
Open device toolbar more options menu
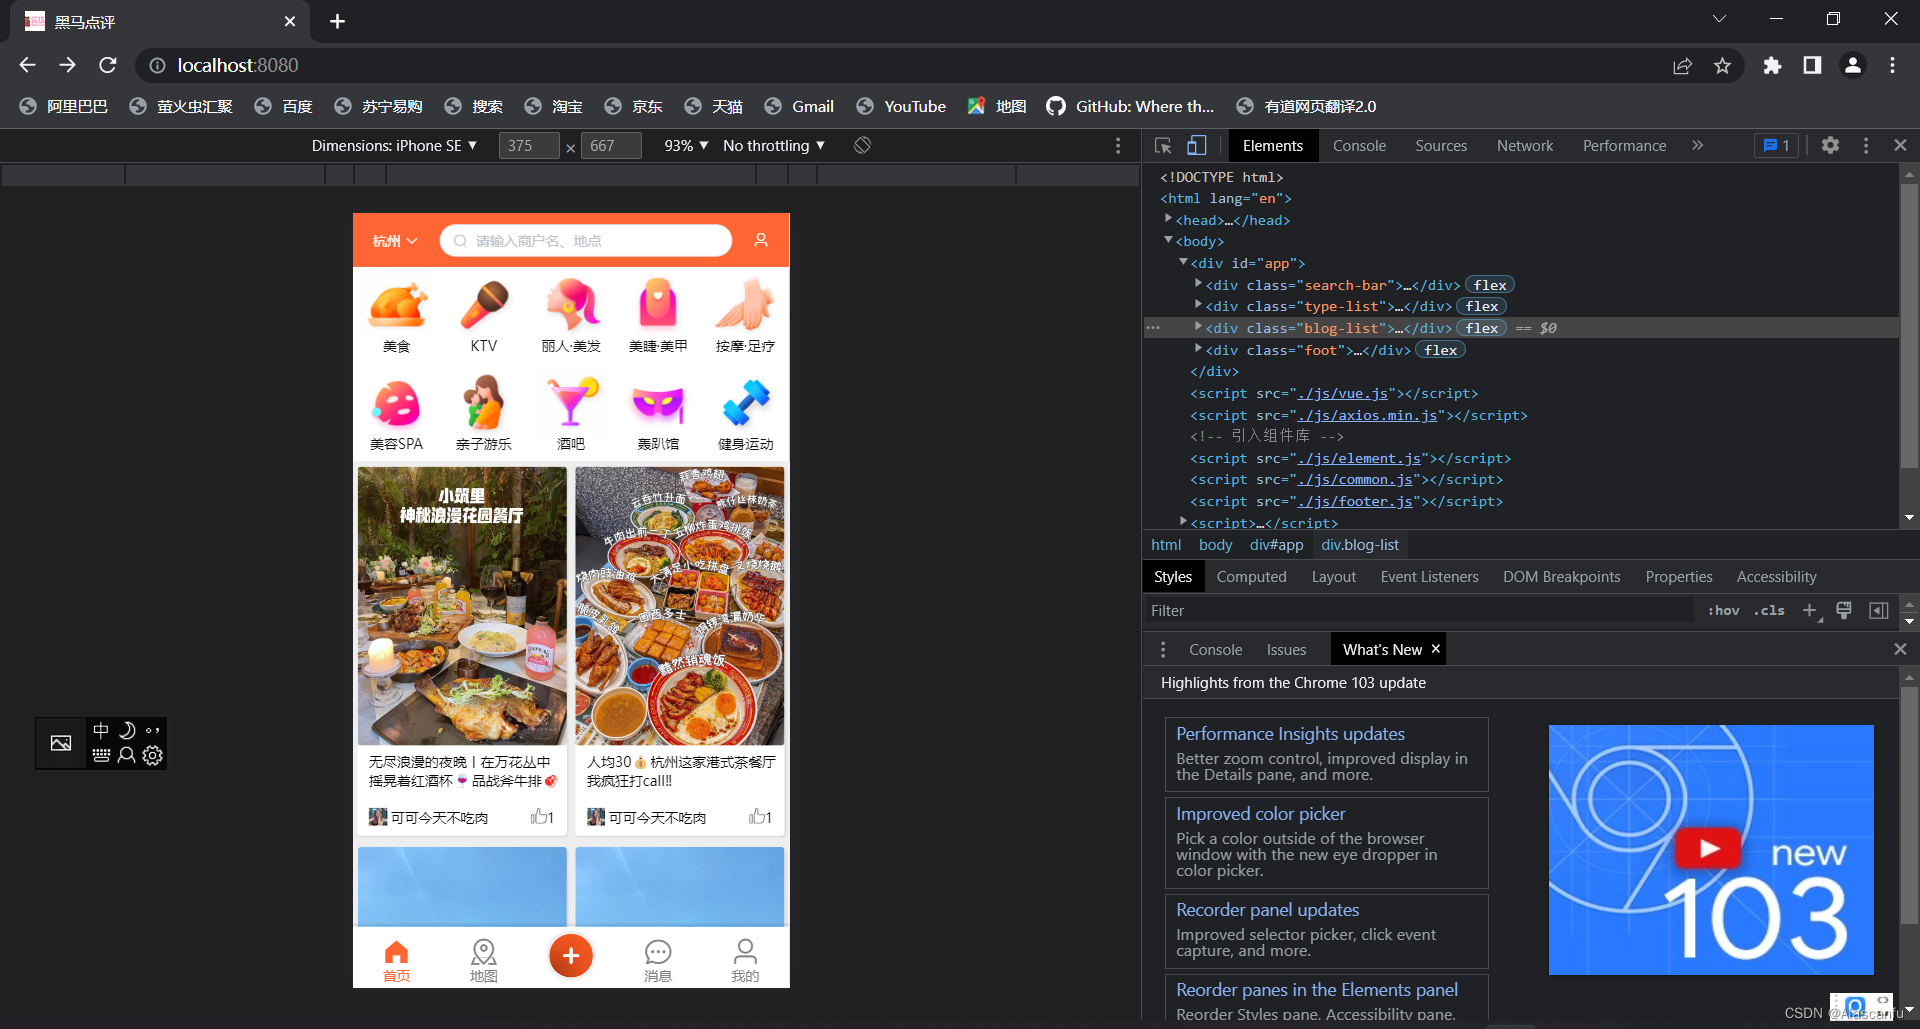1118,146
